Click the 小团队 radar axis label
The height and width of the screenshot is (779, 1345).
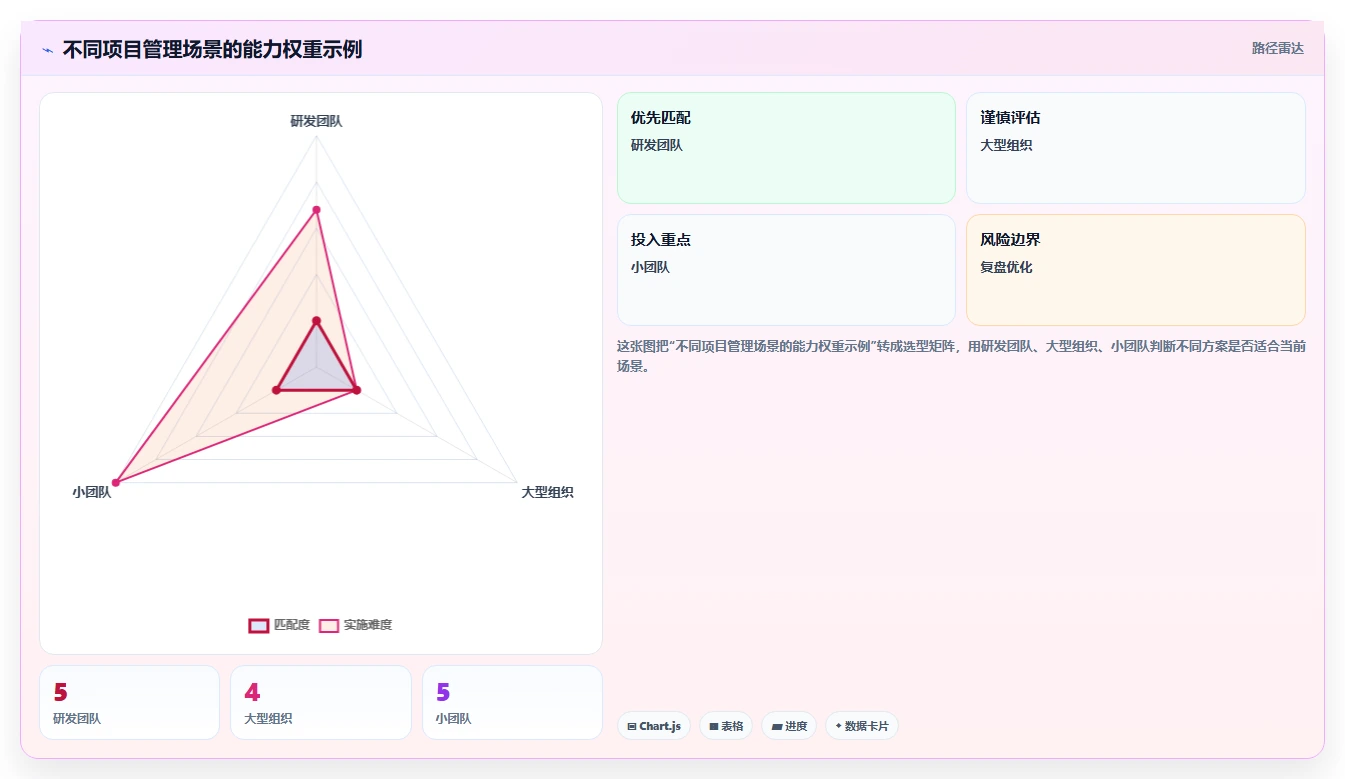[x=92, y=492]
